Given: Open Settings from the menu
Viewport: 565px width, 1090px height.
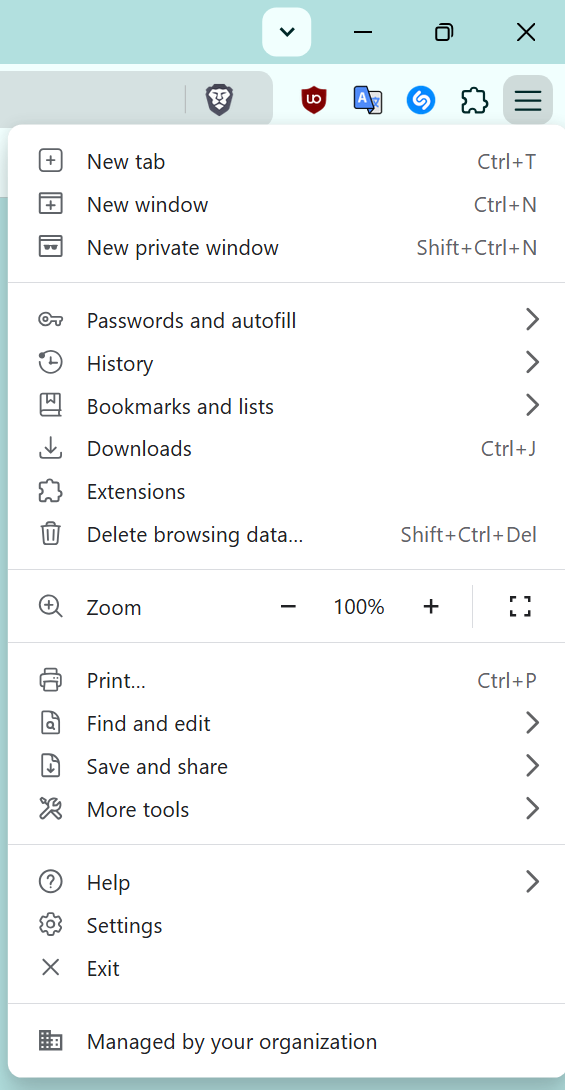Looking at the screenshot, I should tap(286, 926).
